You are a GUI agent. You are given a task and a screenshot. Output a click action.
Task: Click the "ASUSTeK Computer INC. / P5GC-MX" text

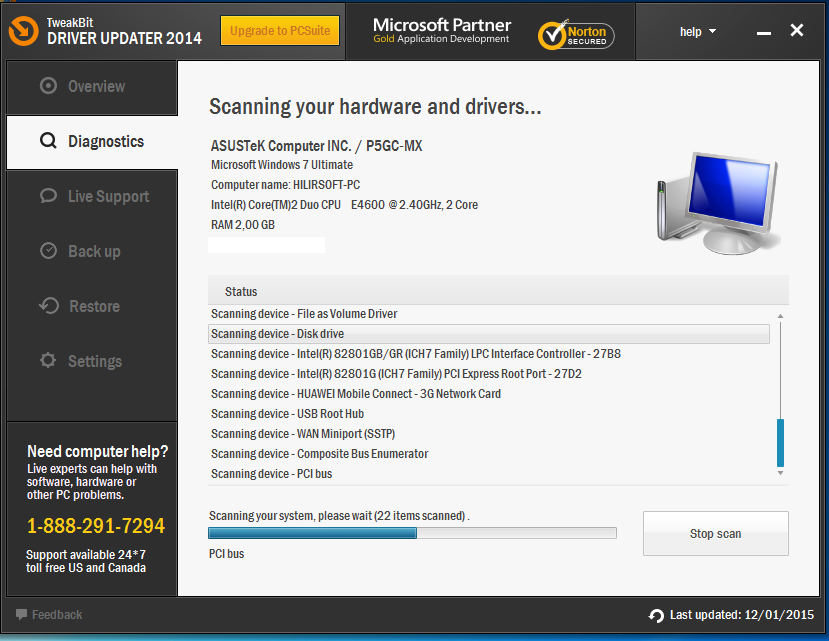coord(316,146)
